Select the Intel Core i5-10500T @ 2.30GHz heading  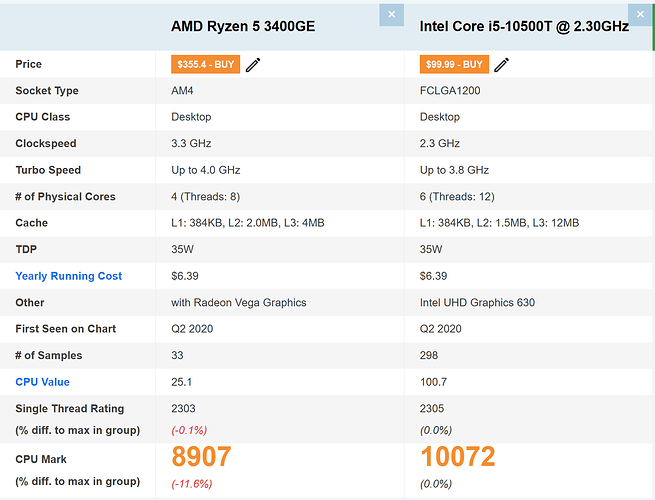[x=524, y=27]
